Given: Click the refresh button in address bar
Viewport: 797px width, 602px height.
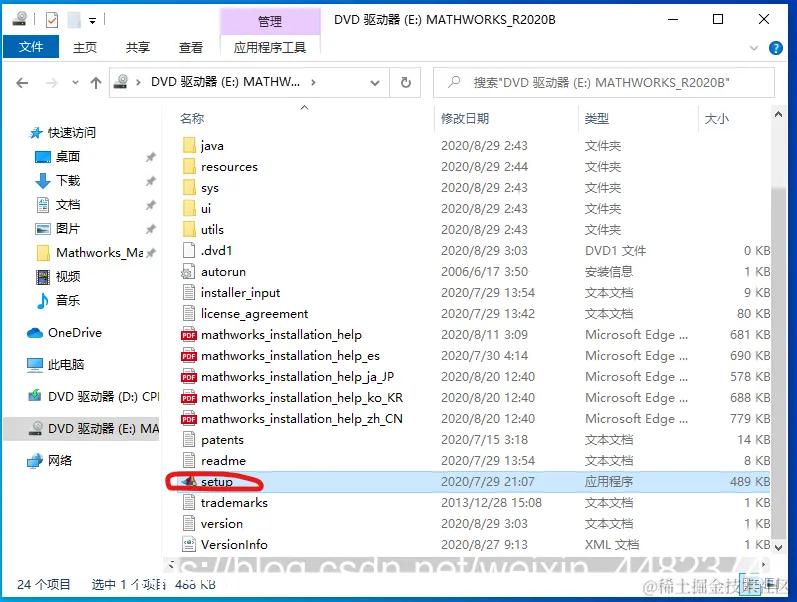Looking at the screenshot, I should tap(406, 82).
